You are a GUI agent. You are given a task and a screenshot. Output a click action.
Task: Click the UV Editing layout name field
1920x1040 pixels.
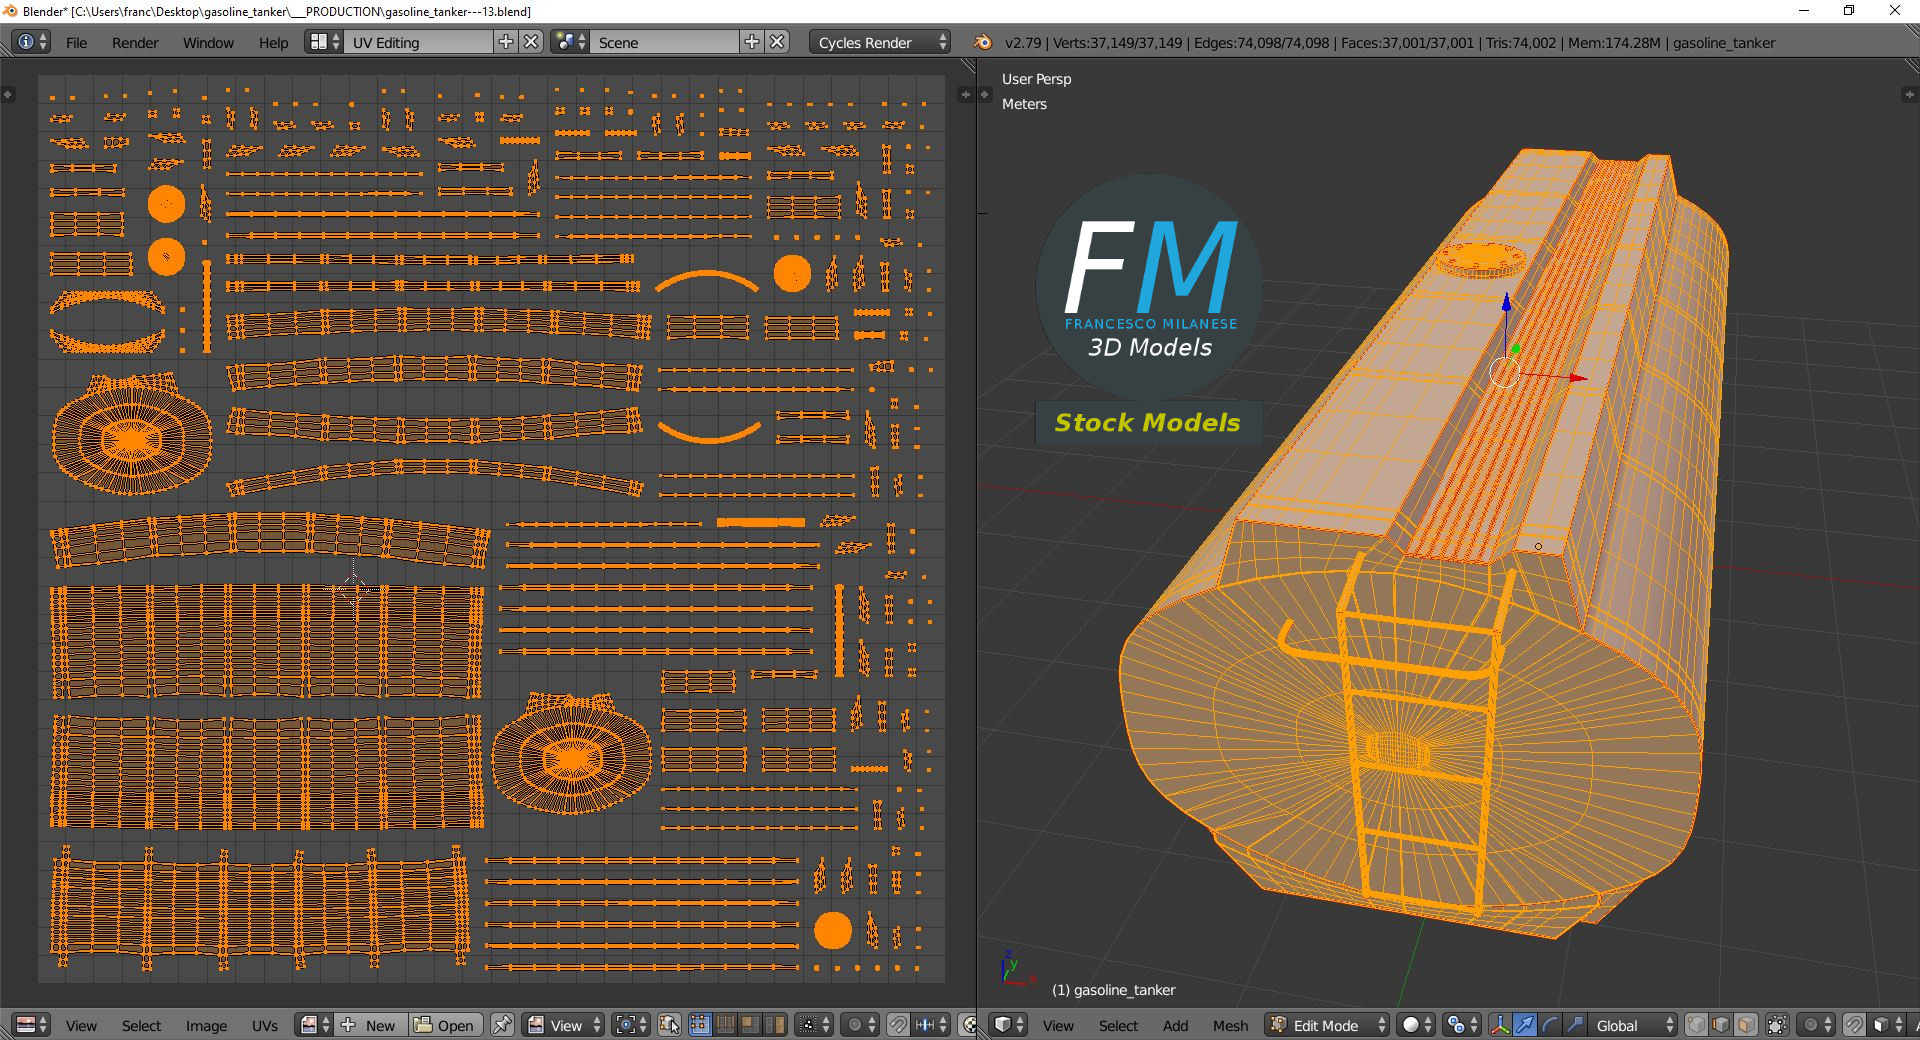[420, 42]
